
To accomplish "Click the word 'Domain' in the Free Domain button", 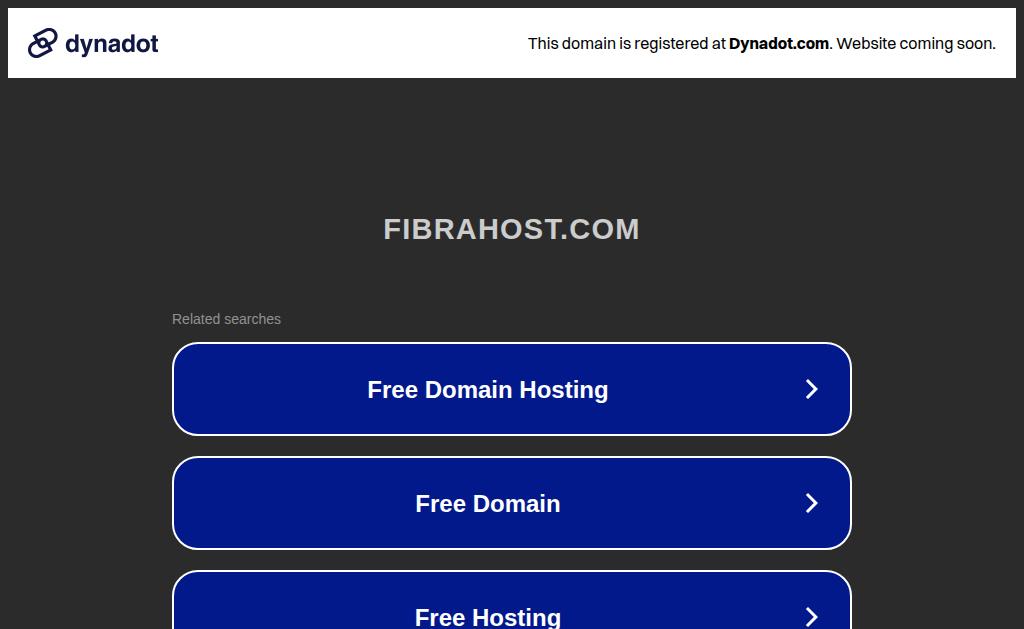I will [x=516, y=504].
